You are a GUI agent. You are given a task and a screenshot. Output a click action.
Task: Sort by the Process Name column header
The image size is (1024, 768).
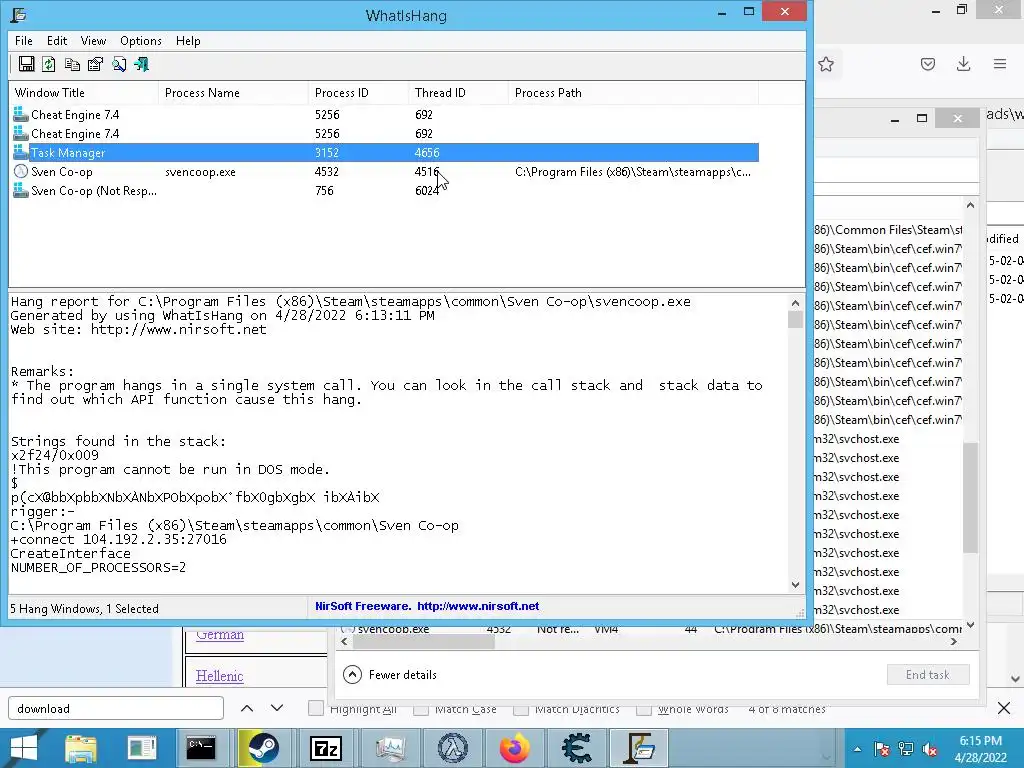(233, 93)
